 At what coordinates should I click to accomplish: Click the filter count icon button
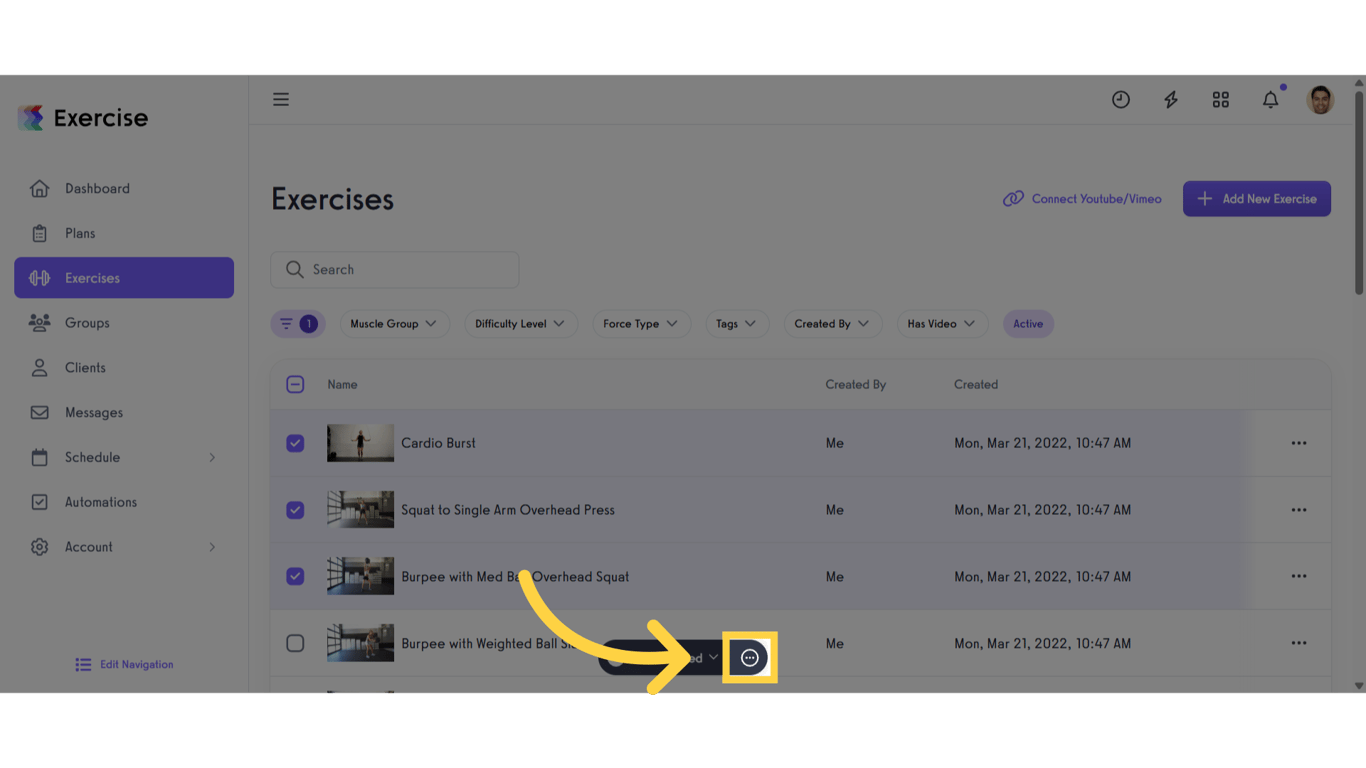tap(298, 324)
